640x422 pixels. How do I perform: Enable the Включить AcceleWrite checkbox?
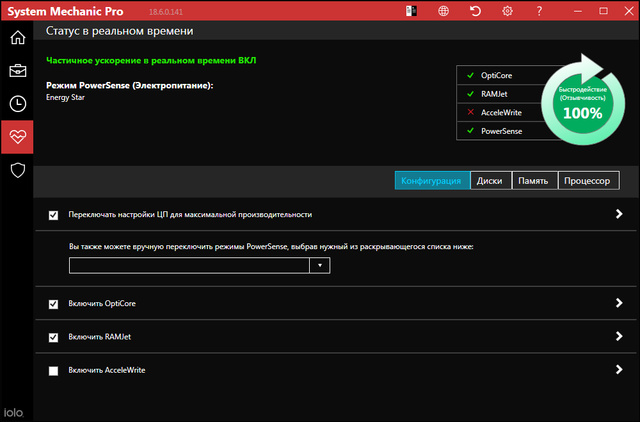coord(54,370)
